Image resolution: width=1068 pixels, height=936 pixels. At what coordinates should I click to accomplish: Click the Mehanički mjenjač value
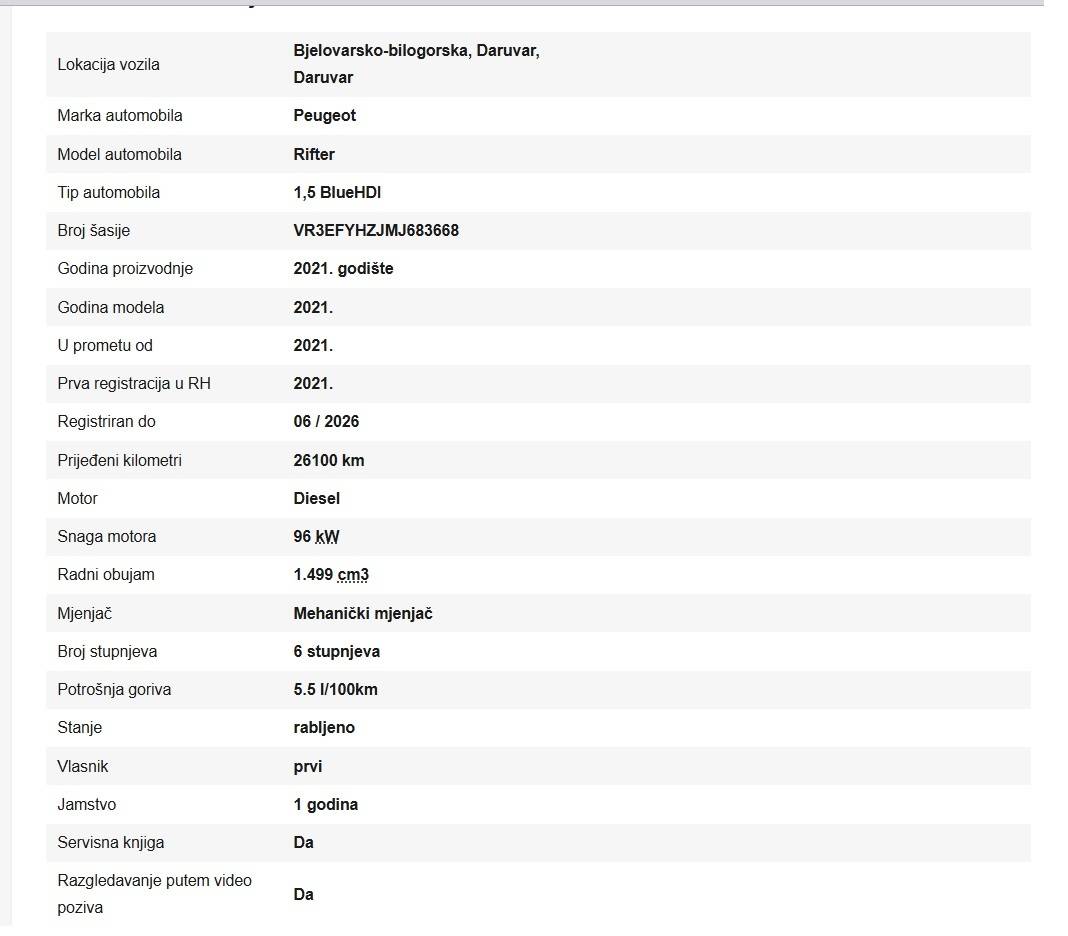tap(363, 614)
